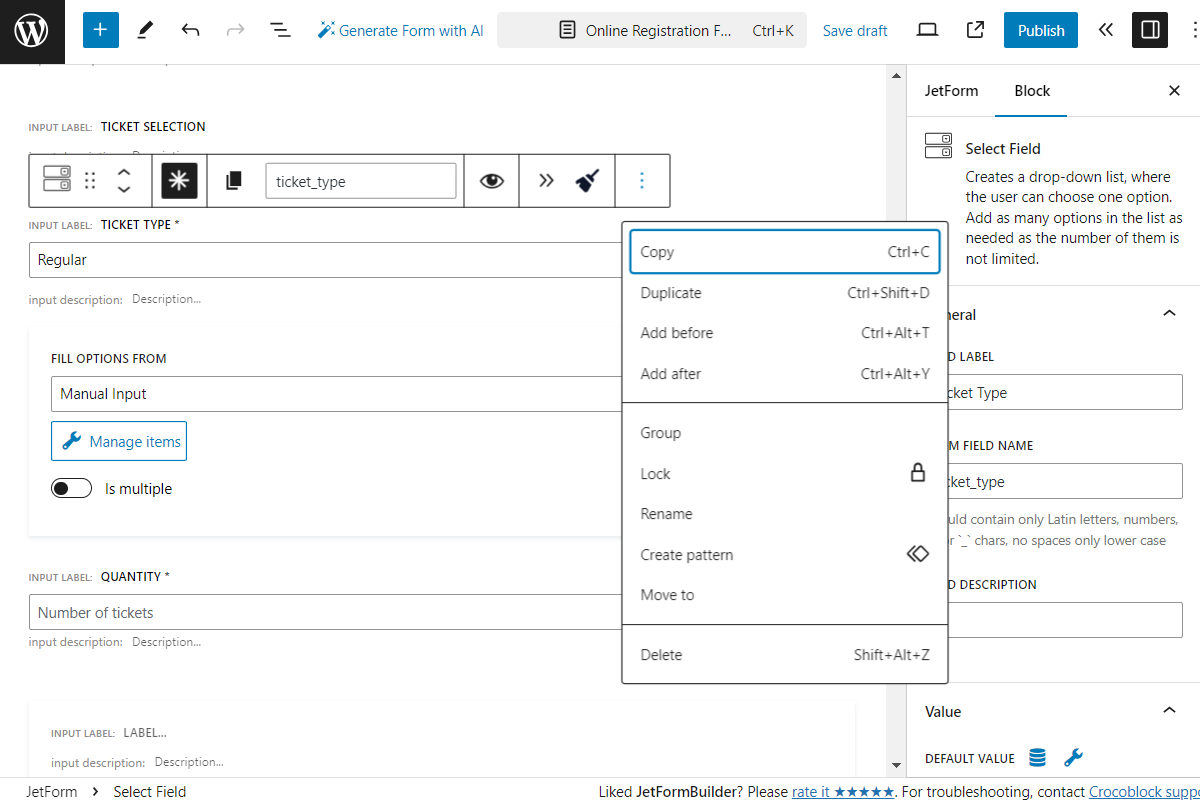Click the lock icon beside Lock
Viewport: 1200px width, 800px height.
tap(918, 473)
